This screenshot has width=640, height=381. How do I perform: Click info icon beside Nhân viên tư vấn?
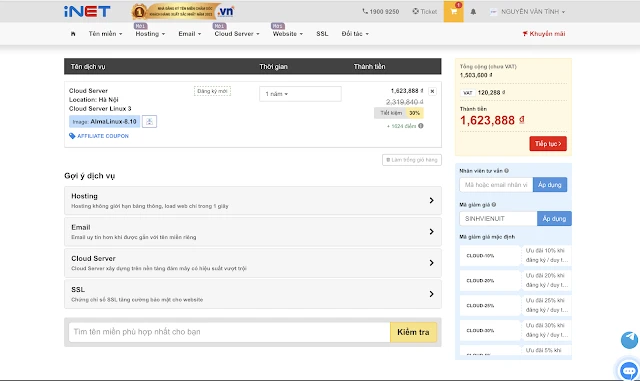pyautogui.click(x=507, y=171)
